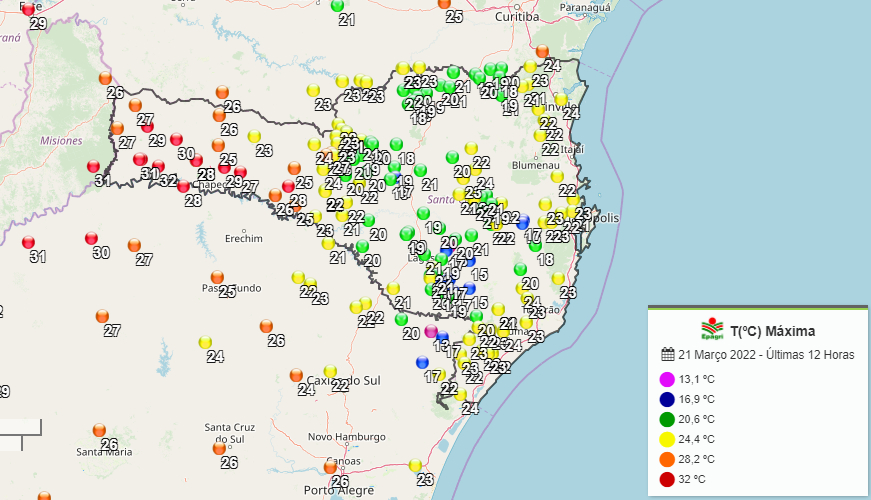871x500 pixels.
Task: Click the Novo Hamburgo city label
Action: click(x=347, y=437)
